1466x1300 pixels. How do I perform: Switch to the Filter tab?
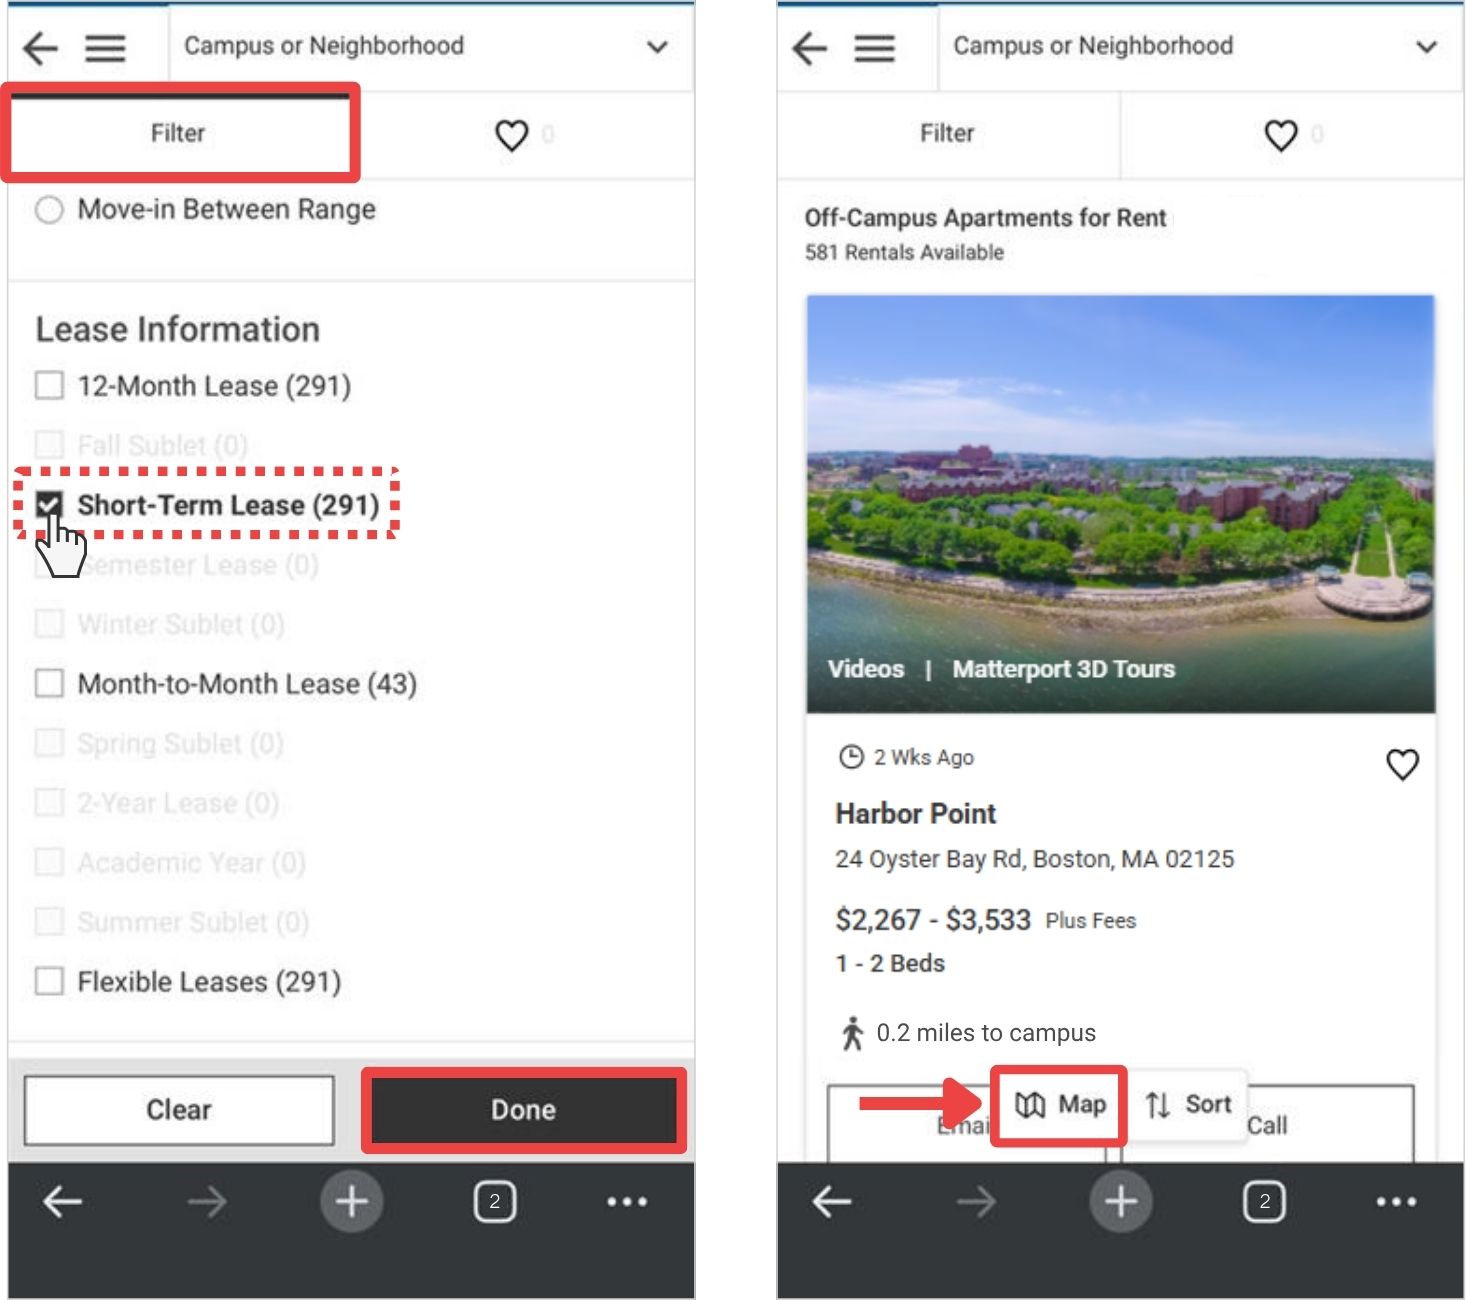coord(180,132)
